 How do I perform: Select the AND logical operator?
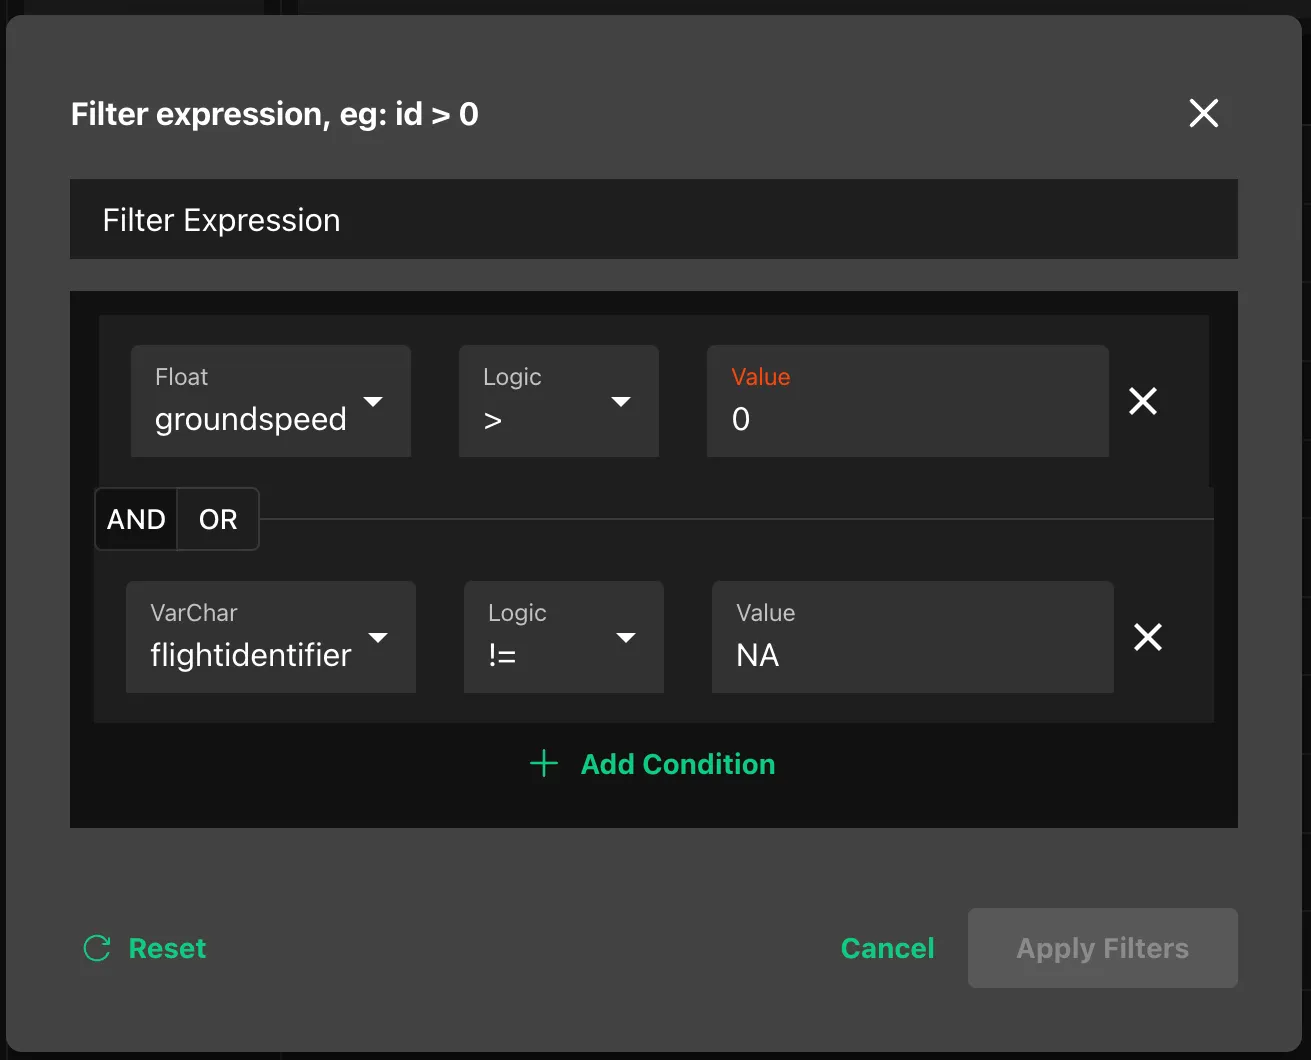(x=136, y=519)
